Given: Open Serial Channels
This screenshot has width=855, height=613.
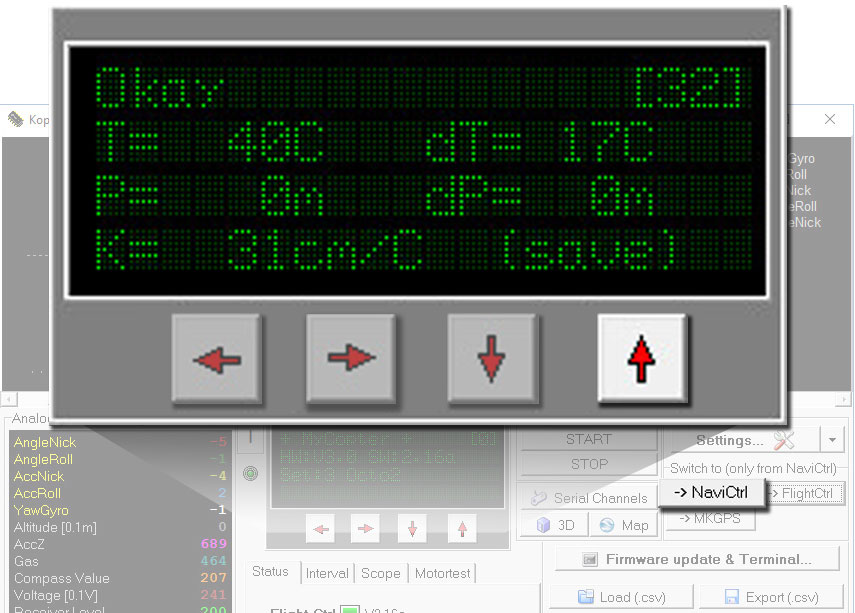Looking at the screenshot, I should 588,498.
